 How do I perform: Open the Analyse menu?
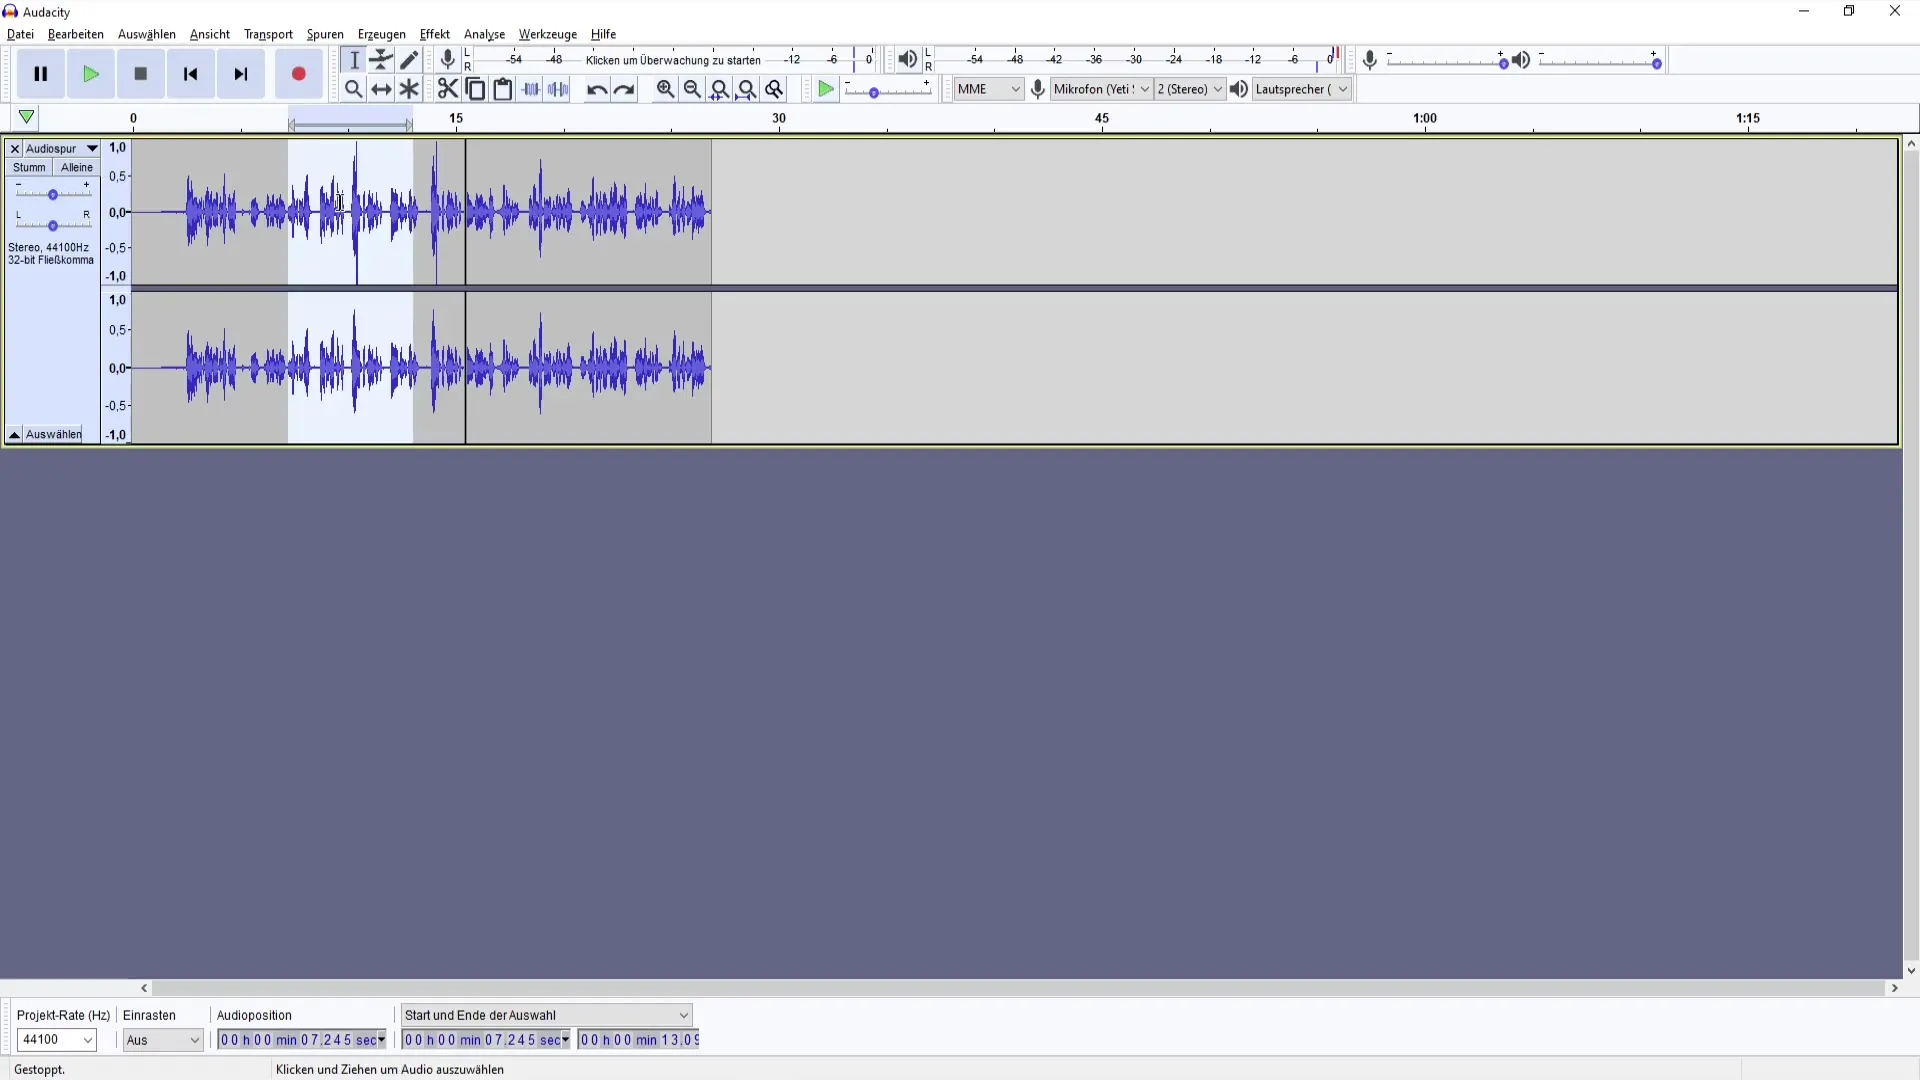pyautogui.click(x=484, y=34)
